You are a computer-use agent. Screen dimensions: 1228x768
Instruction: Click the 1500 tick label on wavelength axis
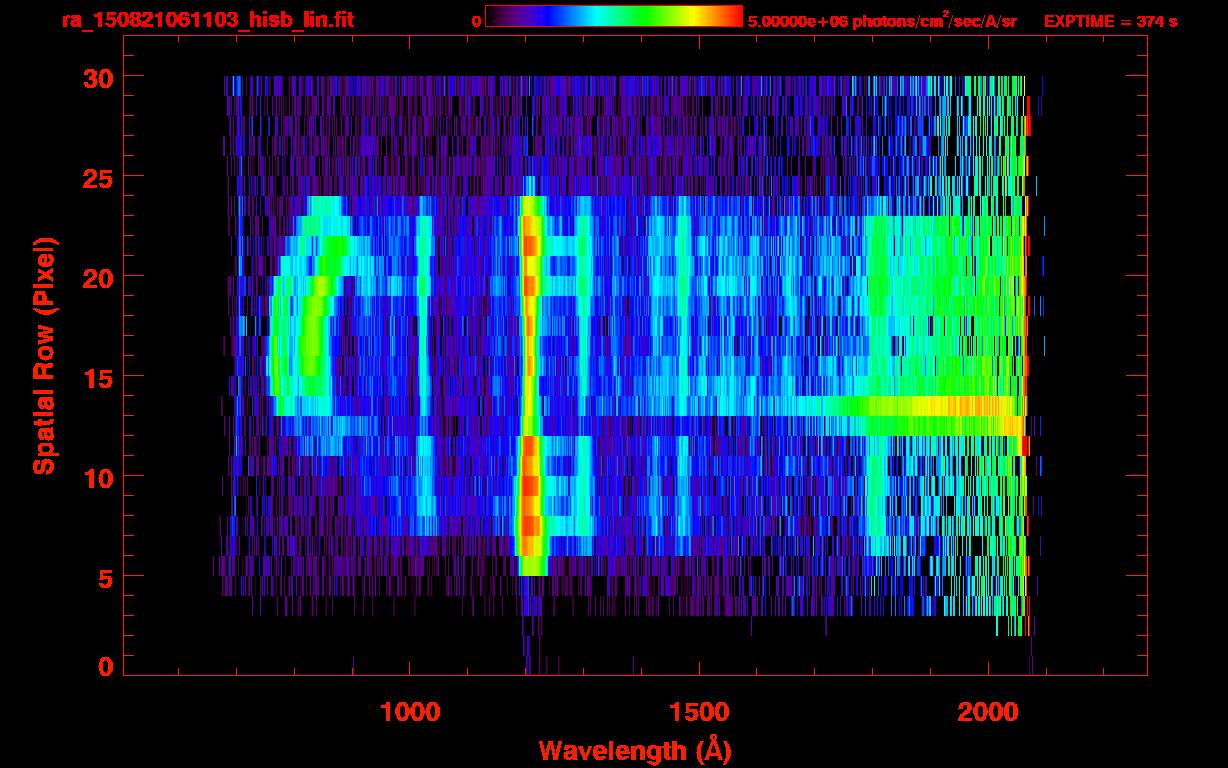pyautogui.click(x=698, y=712)
